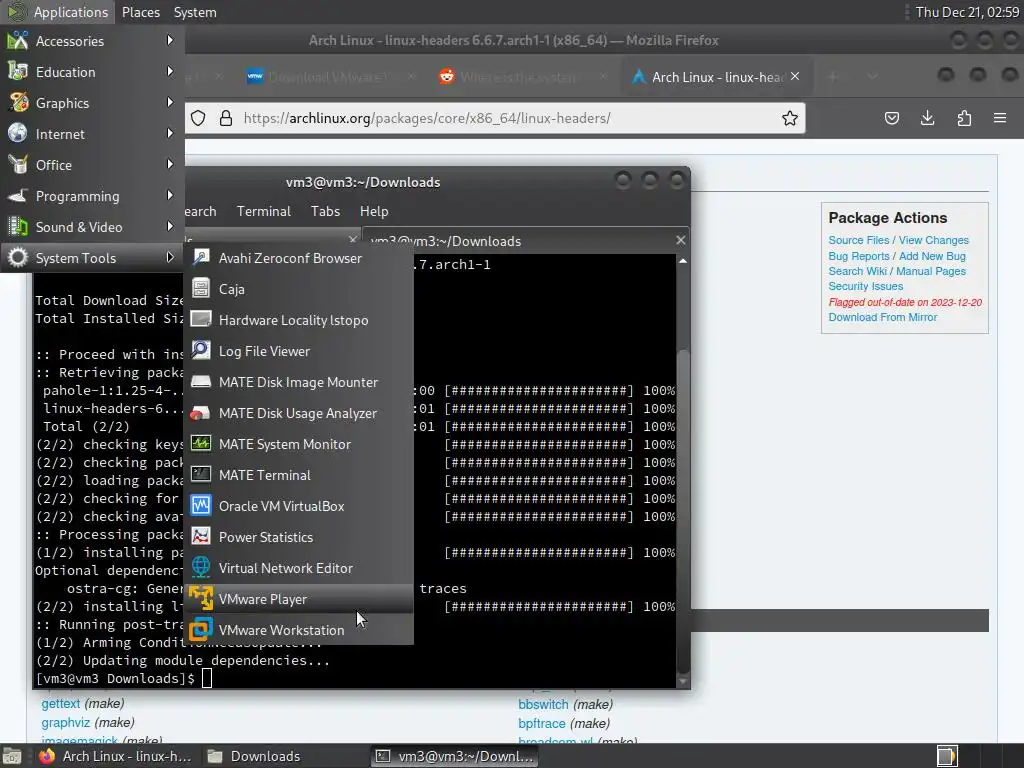Expand the Graphics submenu arrow
The width and height of the screenshot is (1024, 768).
point(170,102)
